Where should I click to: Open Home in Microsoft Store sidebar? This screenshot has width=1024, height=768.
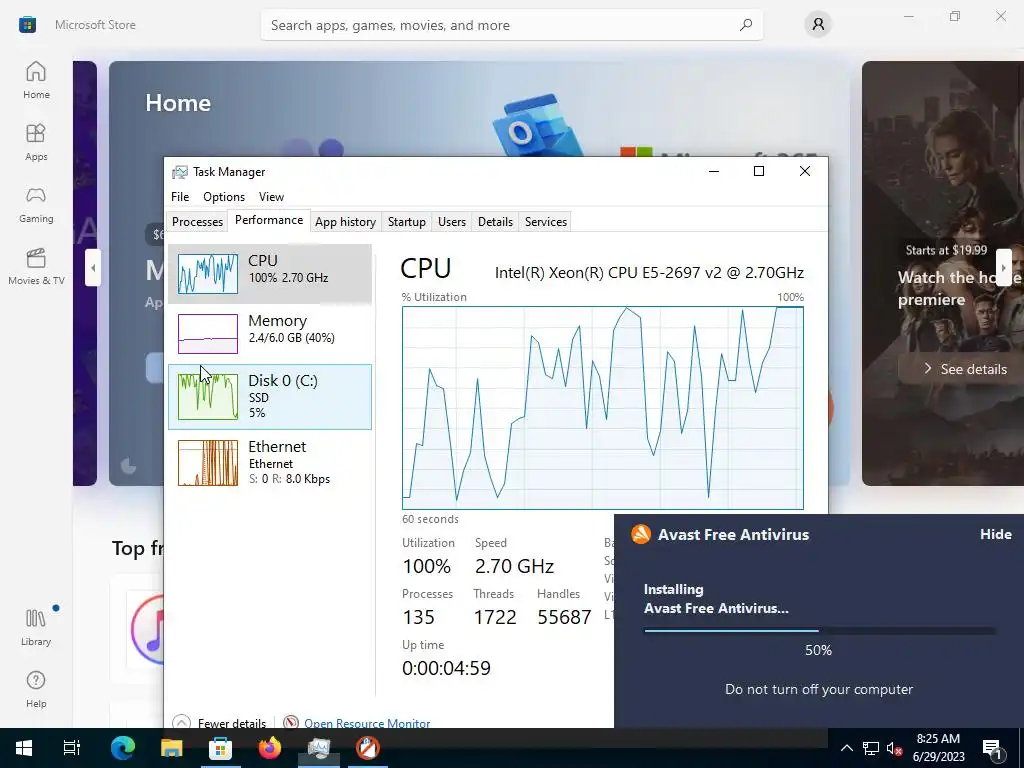point(36,80)
